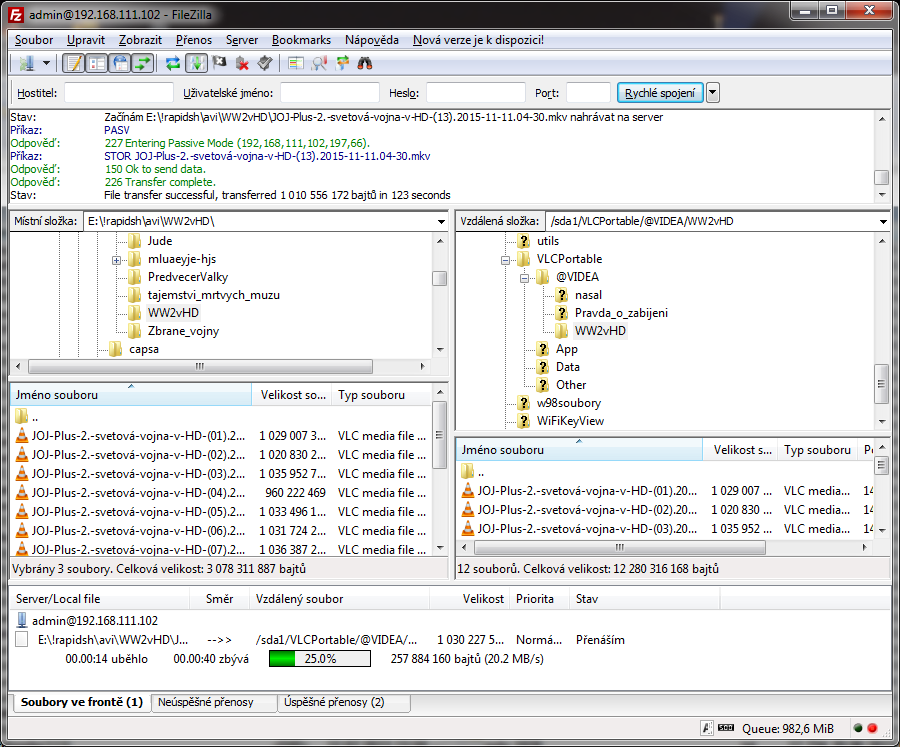Open the Přenos menu
This screenshot has height=747, width=900.
[x=193, y=40]
